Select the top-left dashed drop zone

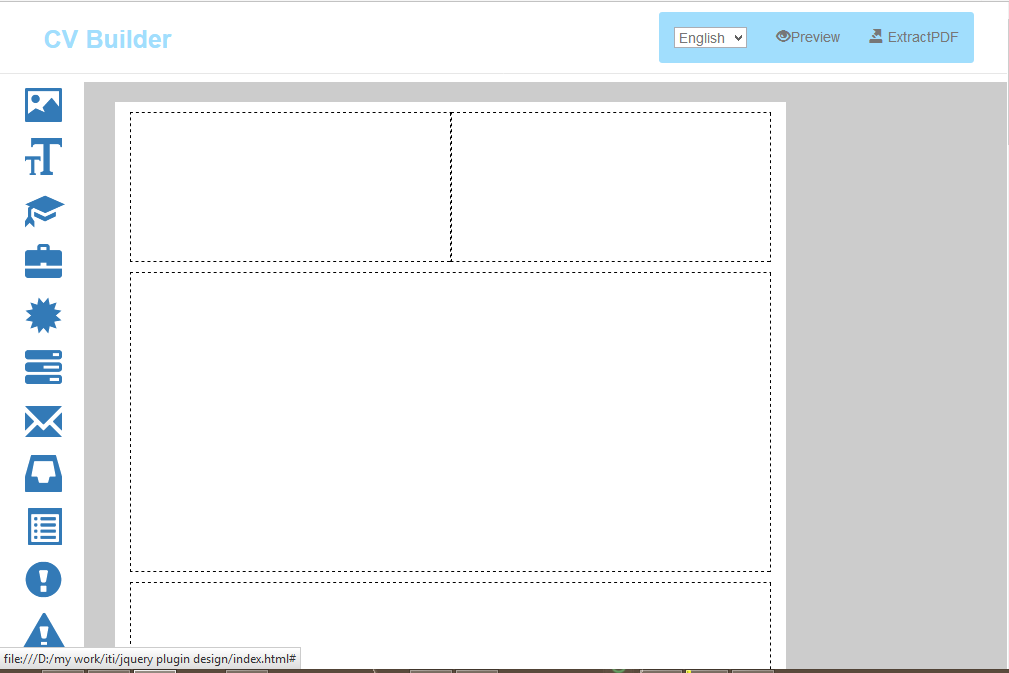pos(290,187)
